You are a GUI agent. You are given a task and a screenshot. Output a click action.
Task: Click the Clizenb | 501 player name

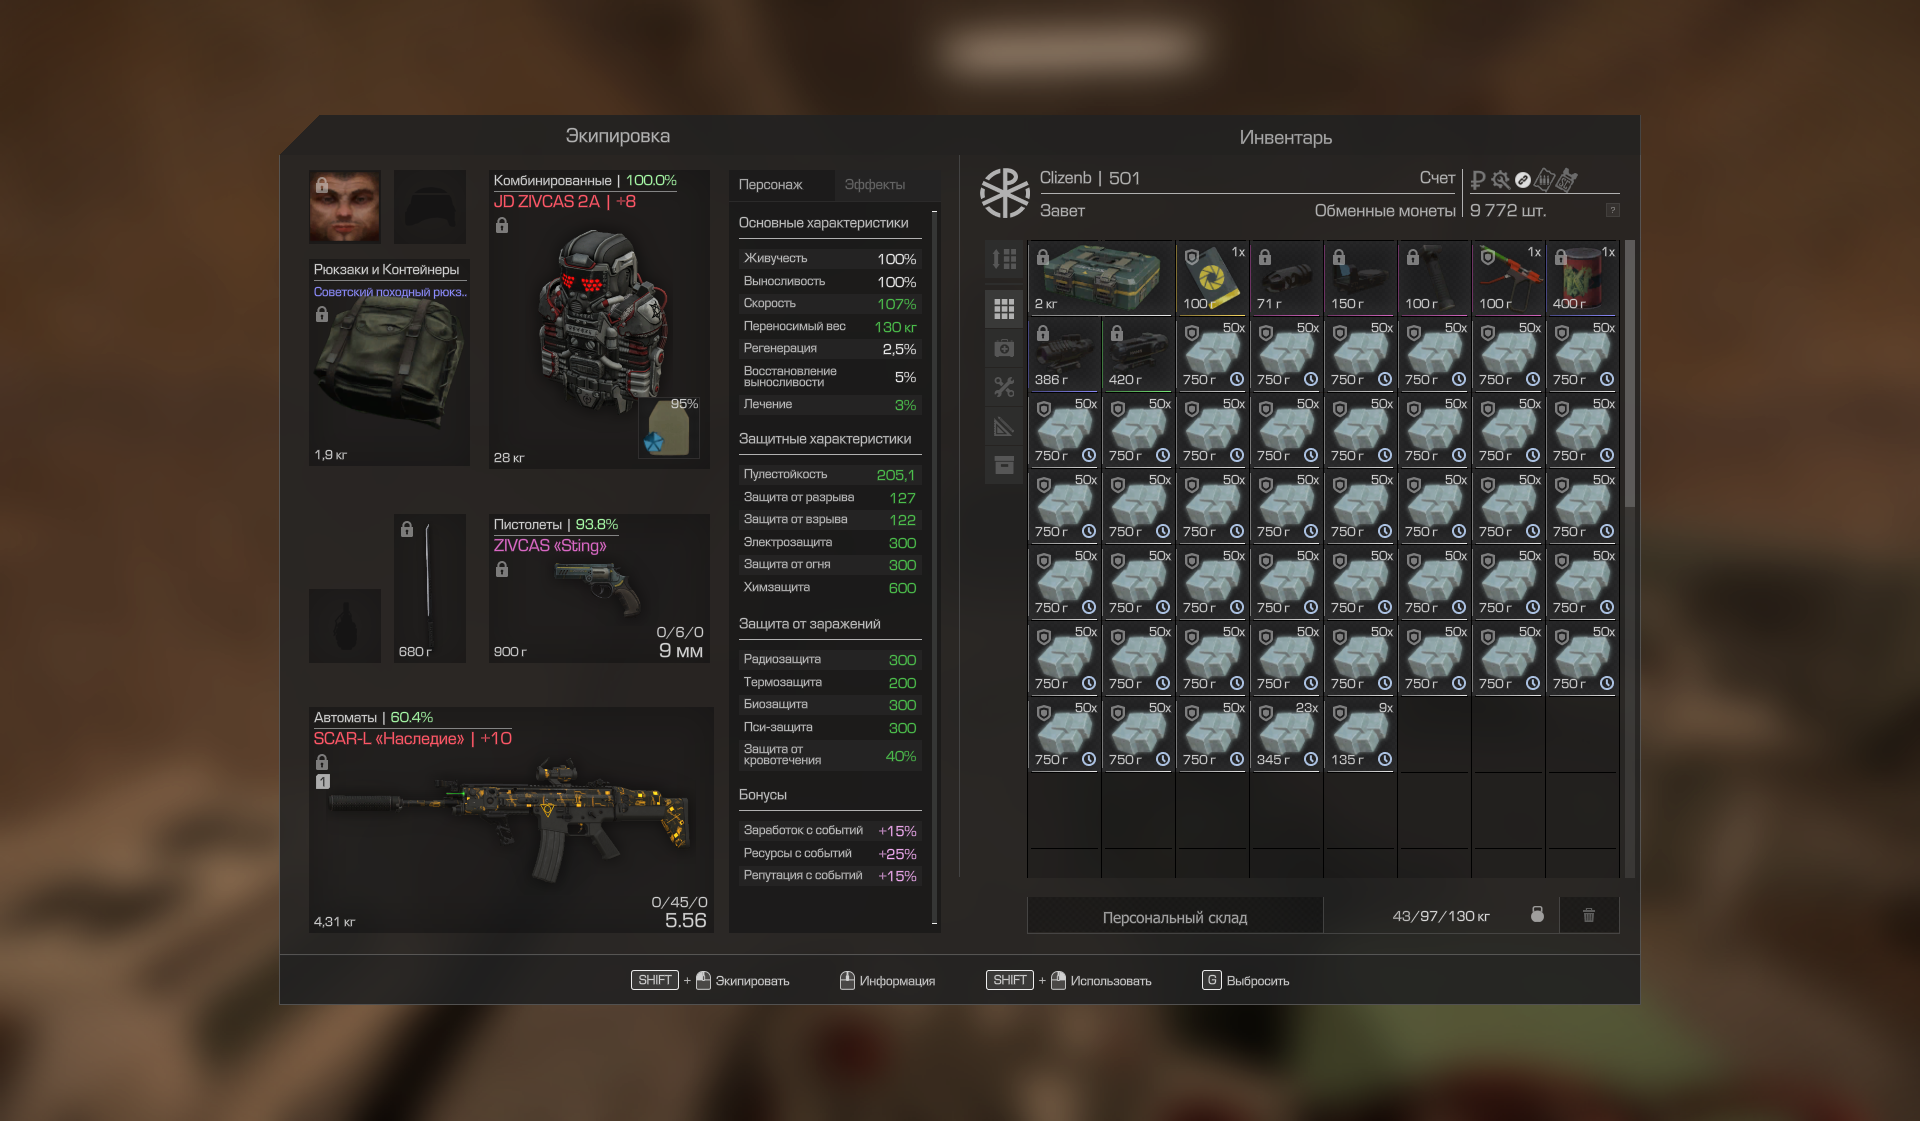(1089, 178)
